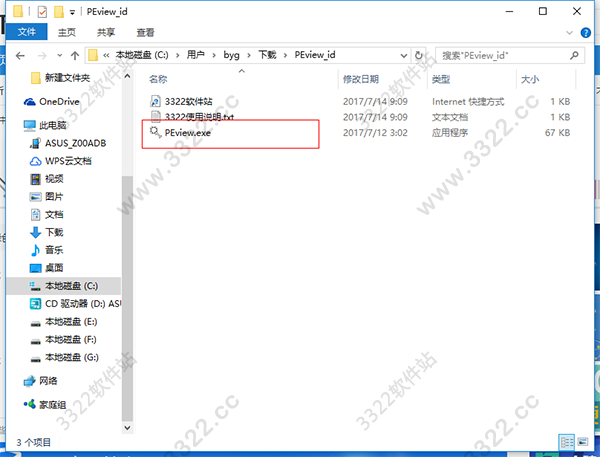This screenshot has width=600, height=457.
Task: Select the 3322软件站 shortcut file
Action: (x=188, y=101)
